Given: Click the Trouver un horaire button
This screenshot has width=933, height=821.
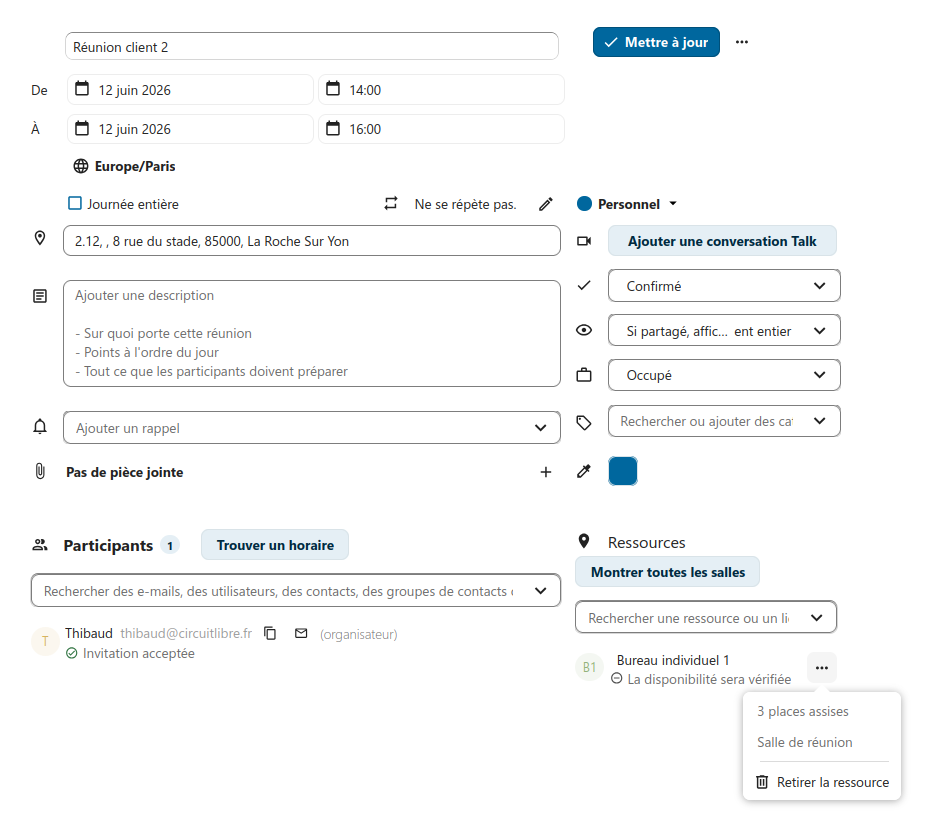Looking at the screenshot, I should [x=275, y=545].
